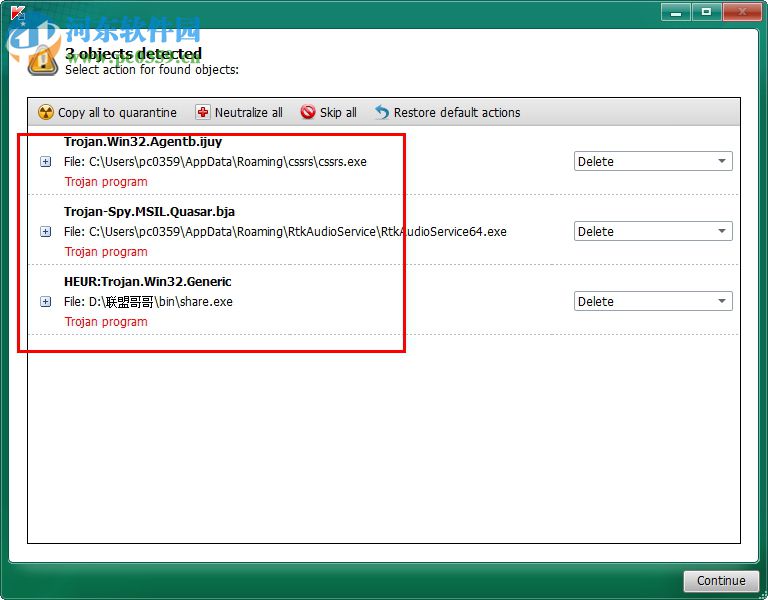The image size is (768, 600).
Task: Open action dropdown for cssrs.exe
Action: coord(653,161)
